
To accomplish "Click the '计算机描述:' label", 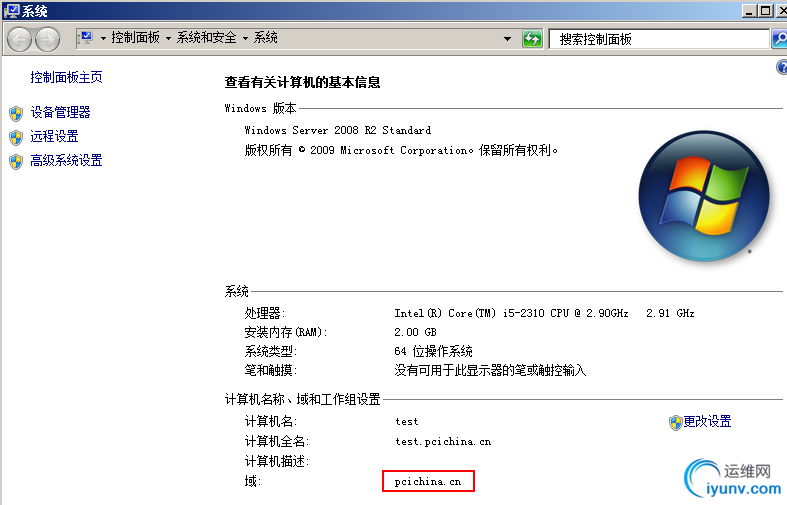I will [277, 461].
